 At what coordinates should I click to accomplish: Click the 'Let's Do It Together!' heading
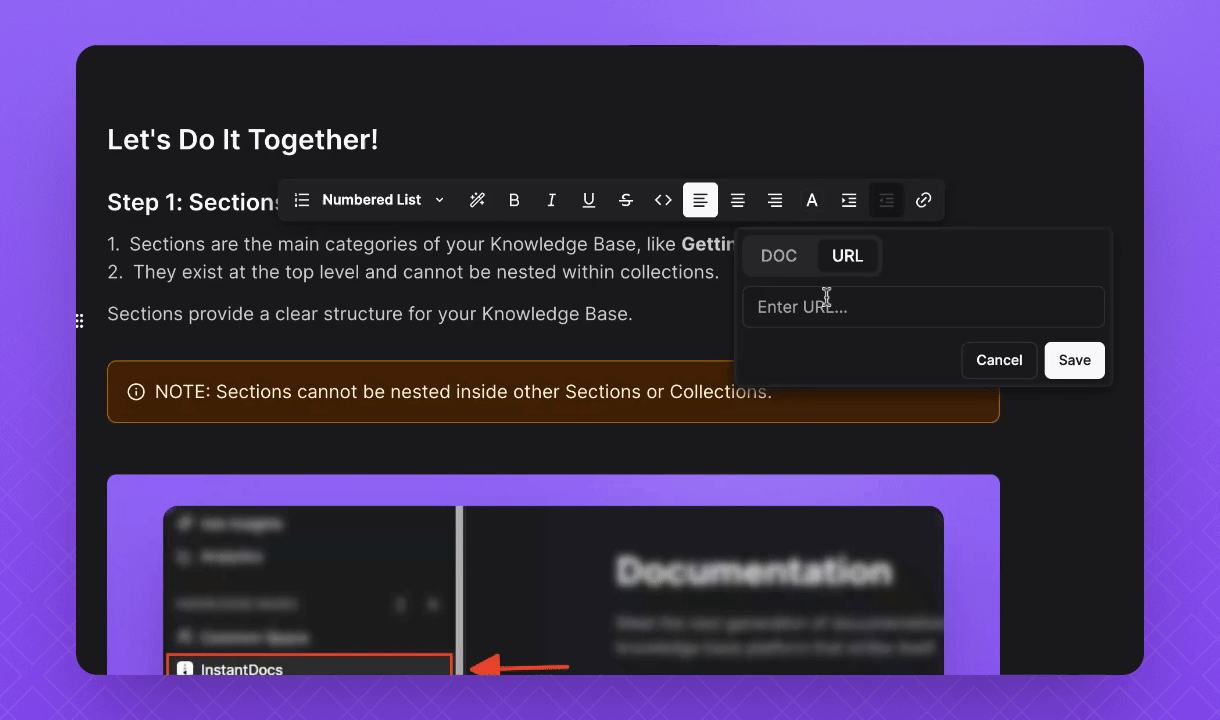point(243,140)
